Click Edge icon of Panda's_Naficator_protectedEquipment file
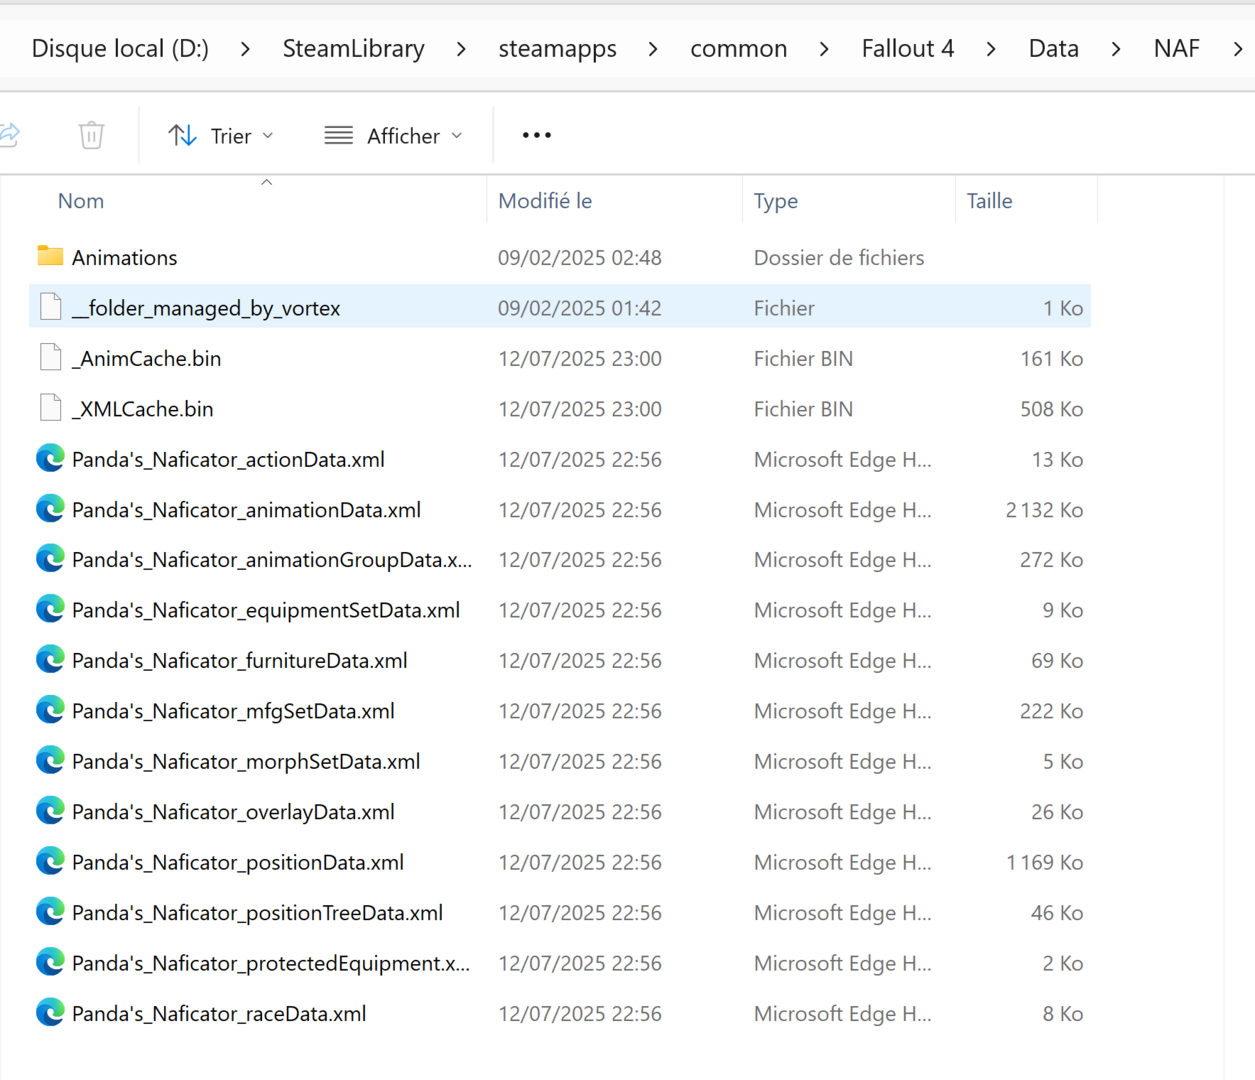The image size is (1255, 1080). (x=50, y=962)
